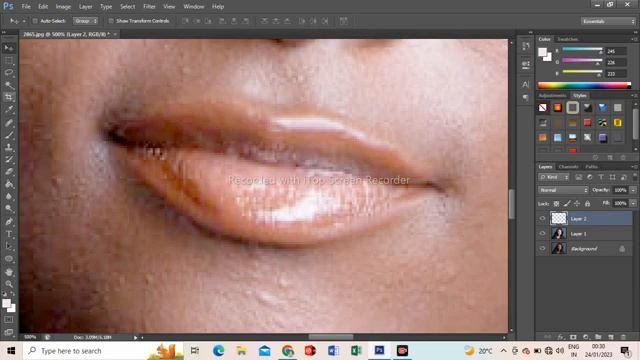This screenshot has height=360, width=640.
Task: Select the Brush tool
Action: [x=9, y=134]
